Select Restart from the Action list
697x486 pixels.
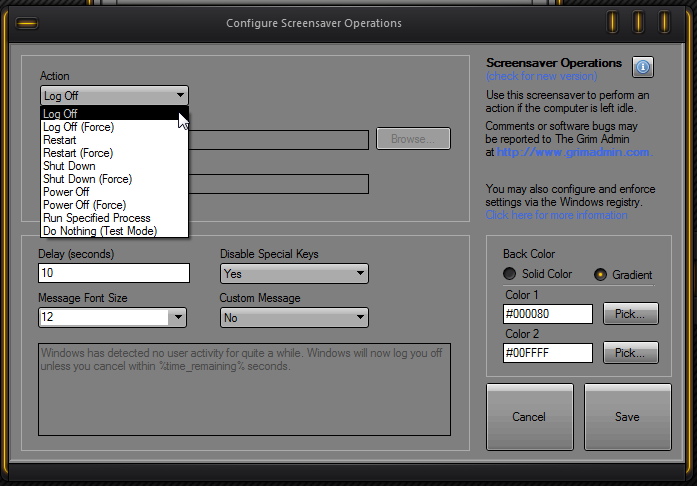[114, 140]
